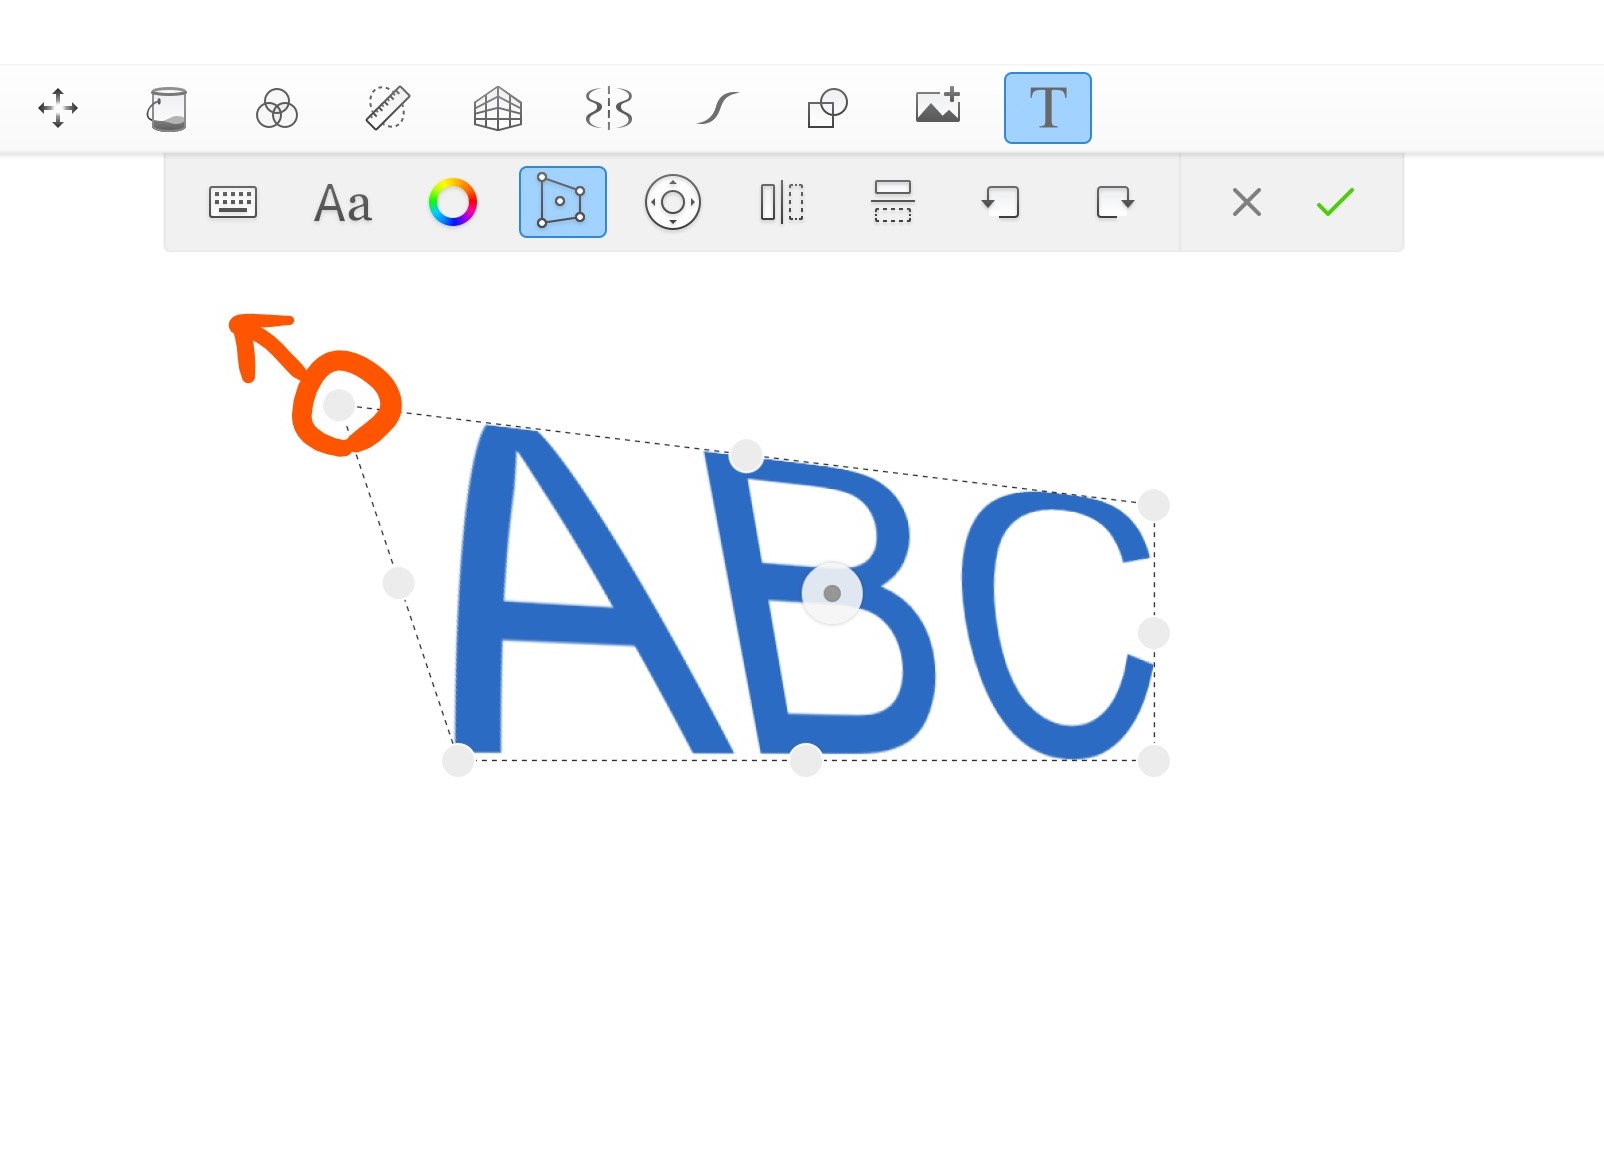The width and height of the screenshot is (1604, 1161).
Task: Open the color adjustment circles tool
Action: point(277,108)
